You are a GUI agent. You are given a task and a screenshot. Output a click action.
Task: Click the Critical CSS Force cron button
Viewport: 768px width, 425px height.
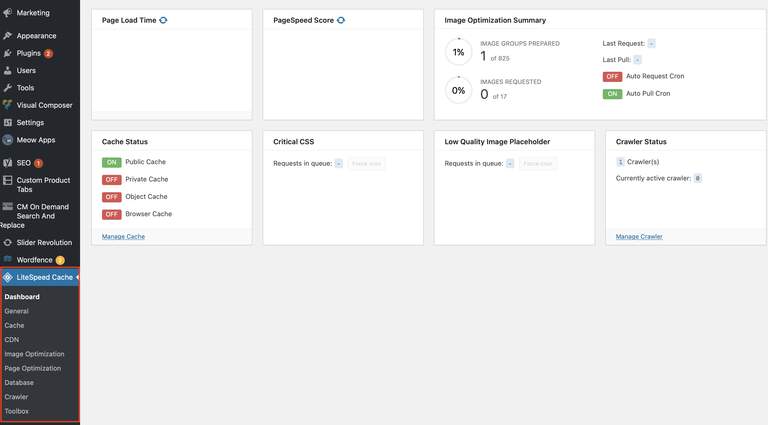point(366,164)
